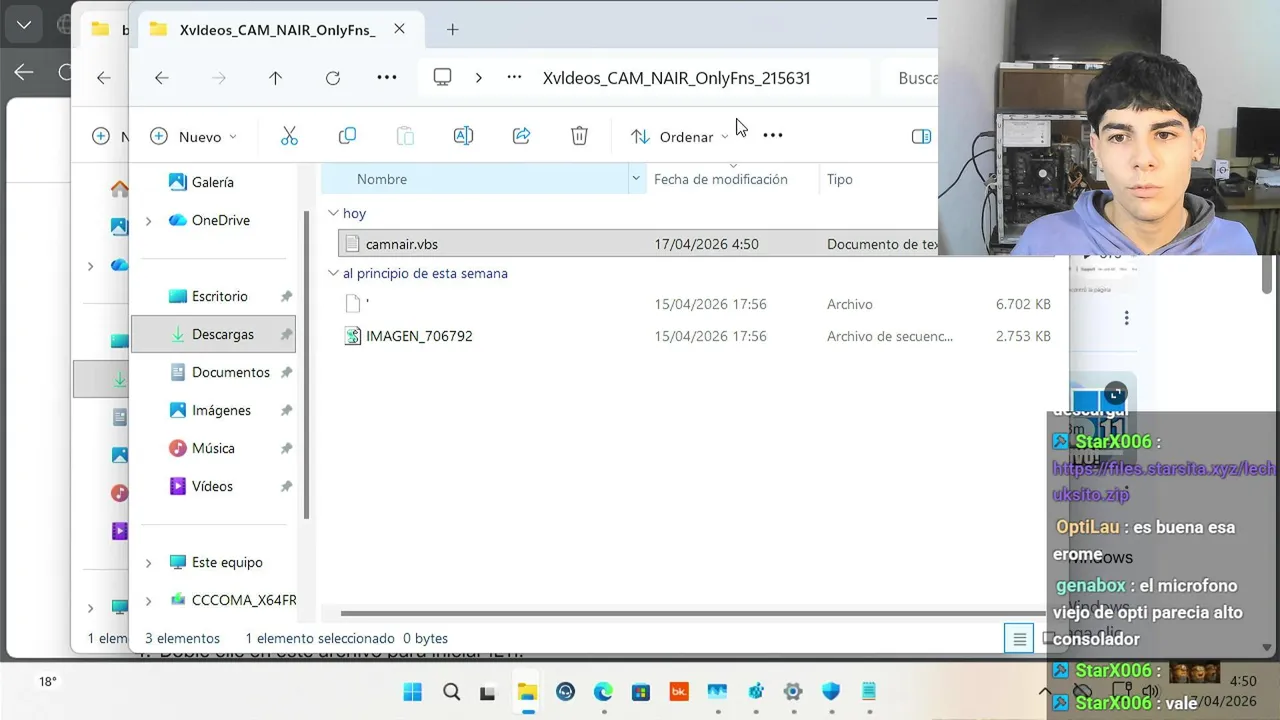Open Microsoft Edge from the taskbar
The height and width of the screenshot is (720, 1280).
603,692
